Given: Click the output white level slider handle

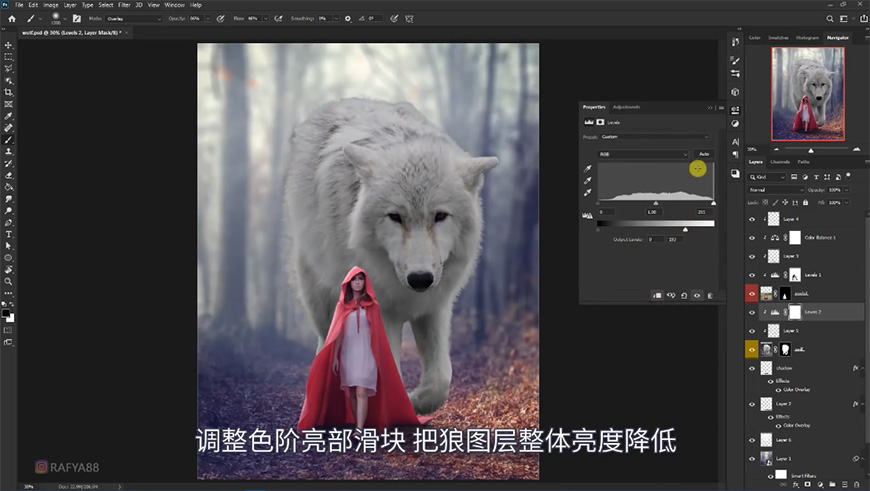Looking at the screenshot, I should pyautogui.click(x=685, y=230).
